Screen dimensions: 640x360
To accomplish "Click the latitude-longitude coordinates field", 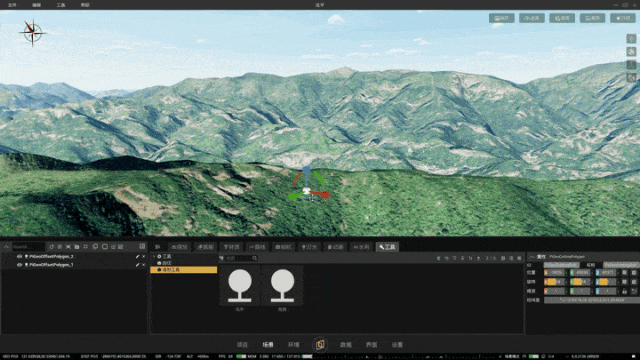I will pos(592,300).
